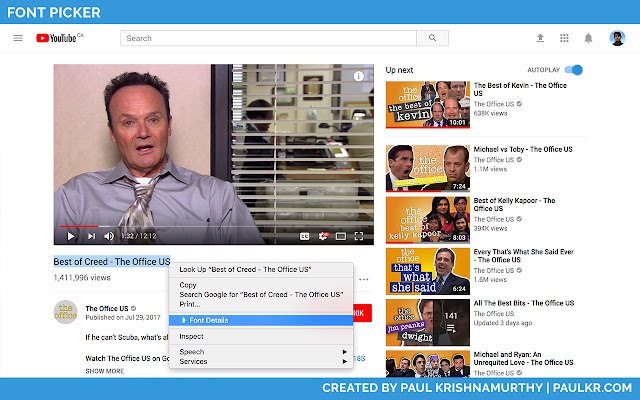Open "Every That's What She Said Ever" title
This screenshot has width=640, height=400.
click(x=524, y=256)
